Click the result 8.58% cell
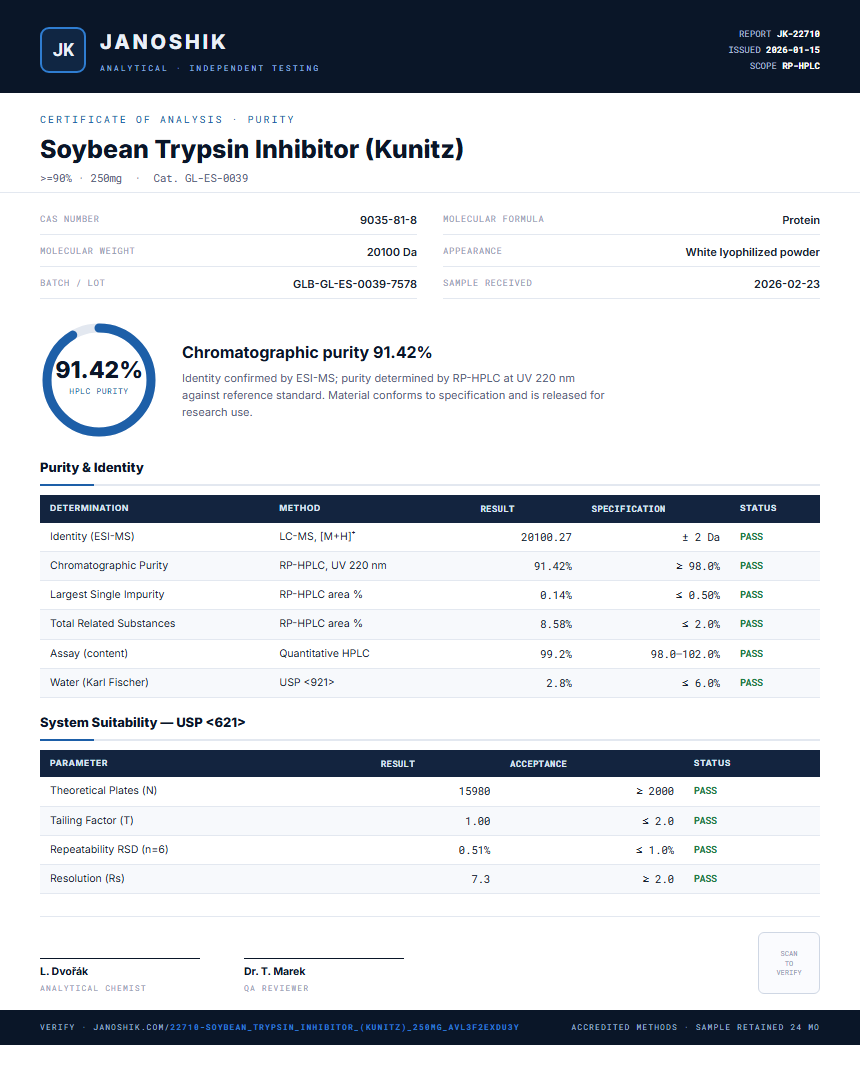 click(x=556, y=624)
